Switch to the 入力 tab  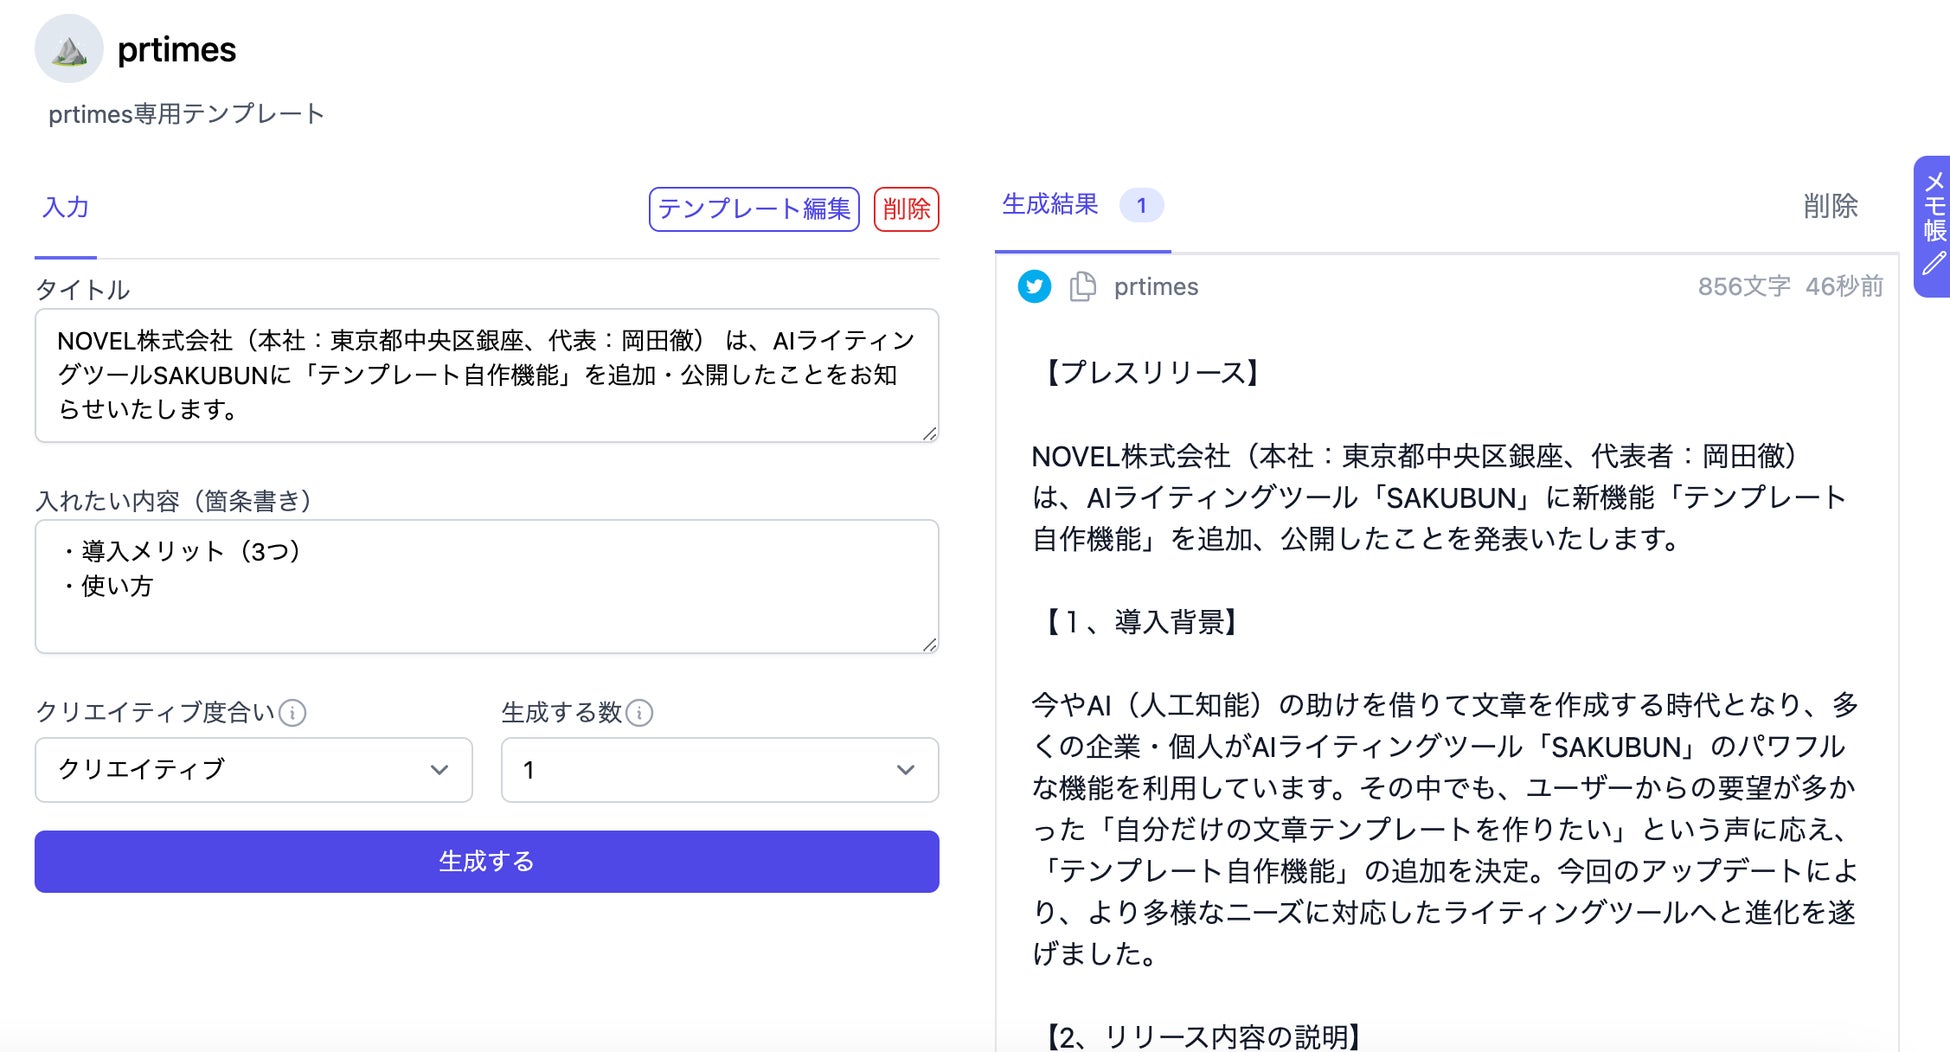66,208
